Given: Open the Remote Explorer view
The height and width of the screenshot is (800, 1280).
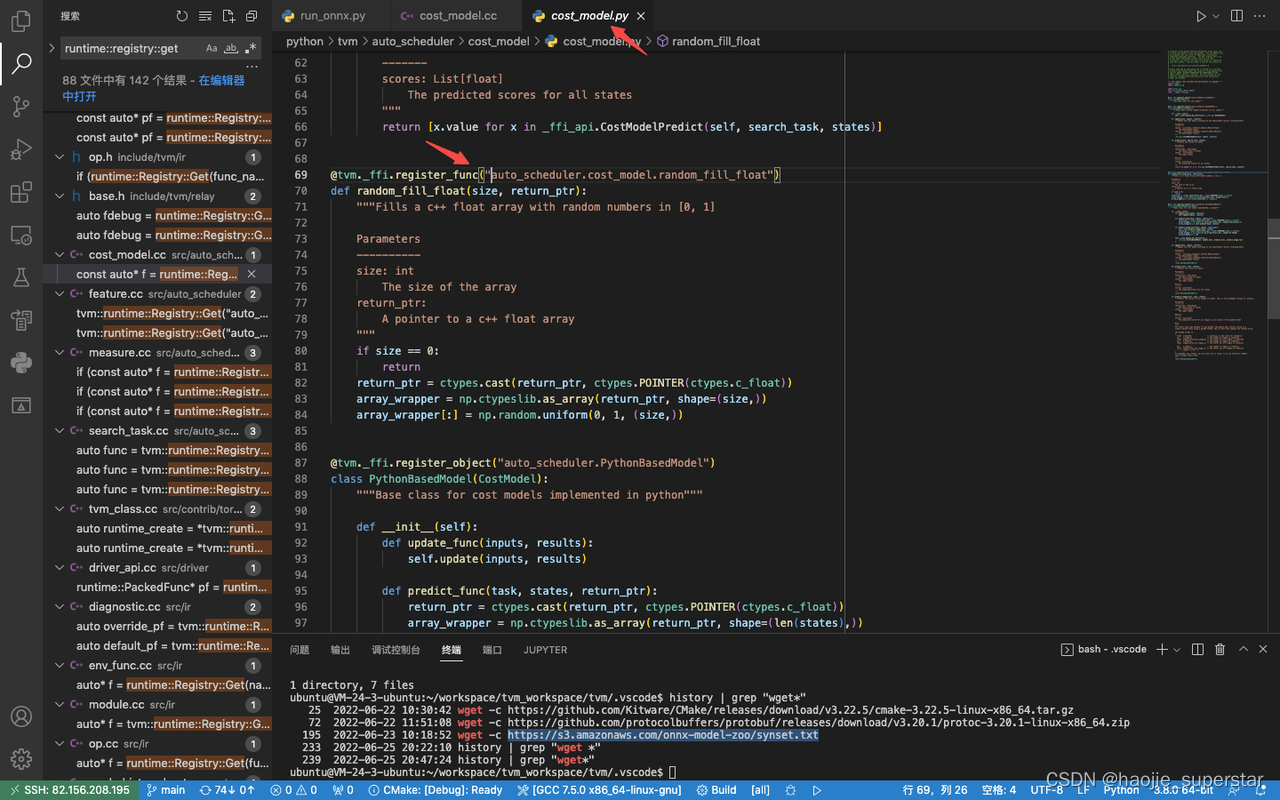Looking at the screenshot, I should pos(21,235).
